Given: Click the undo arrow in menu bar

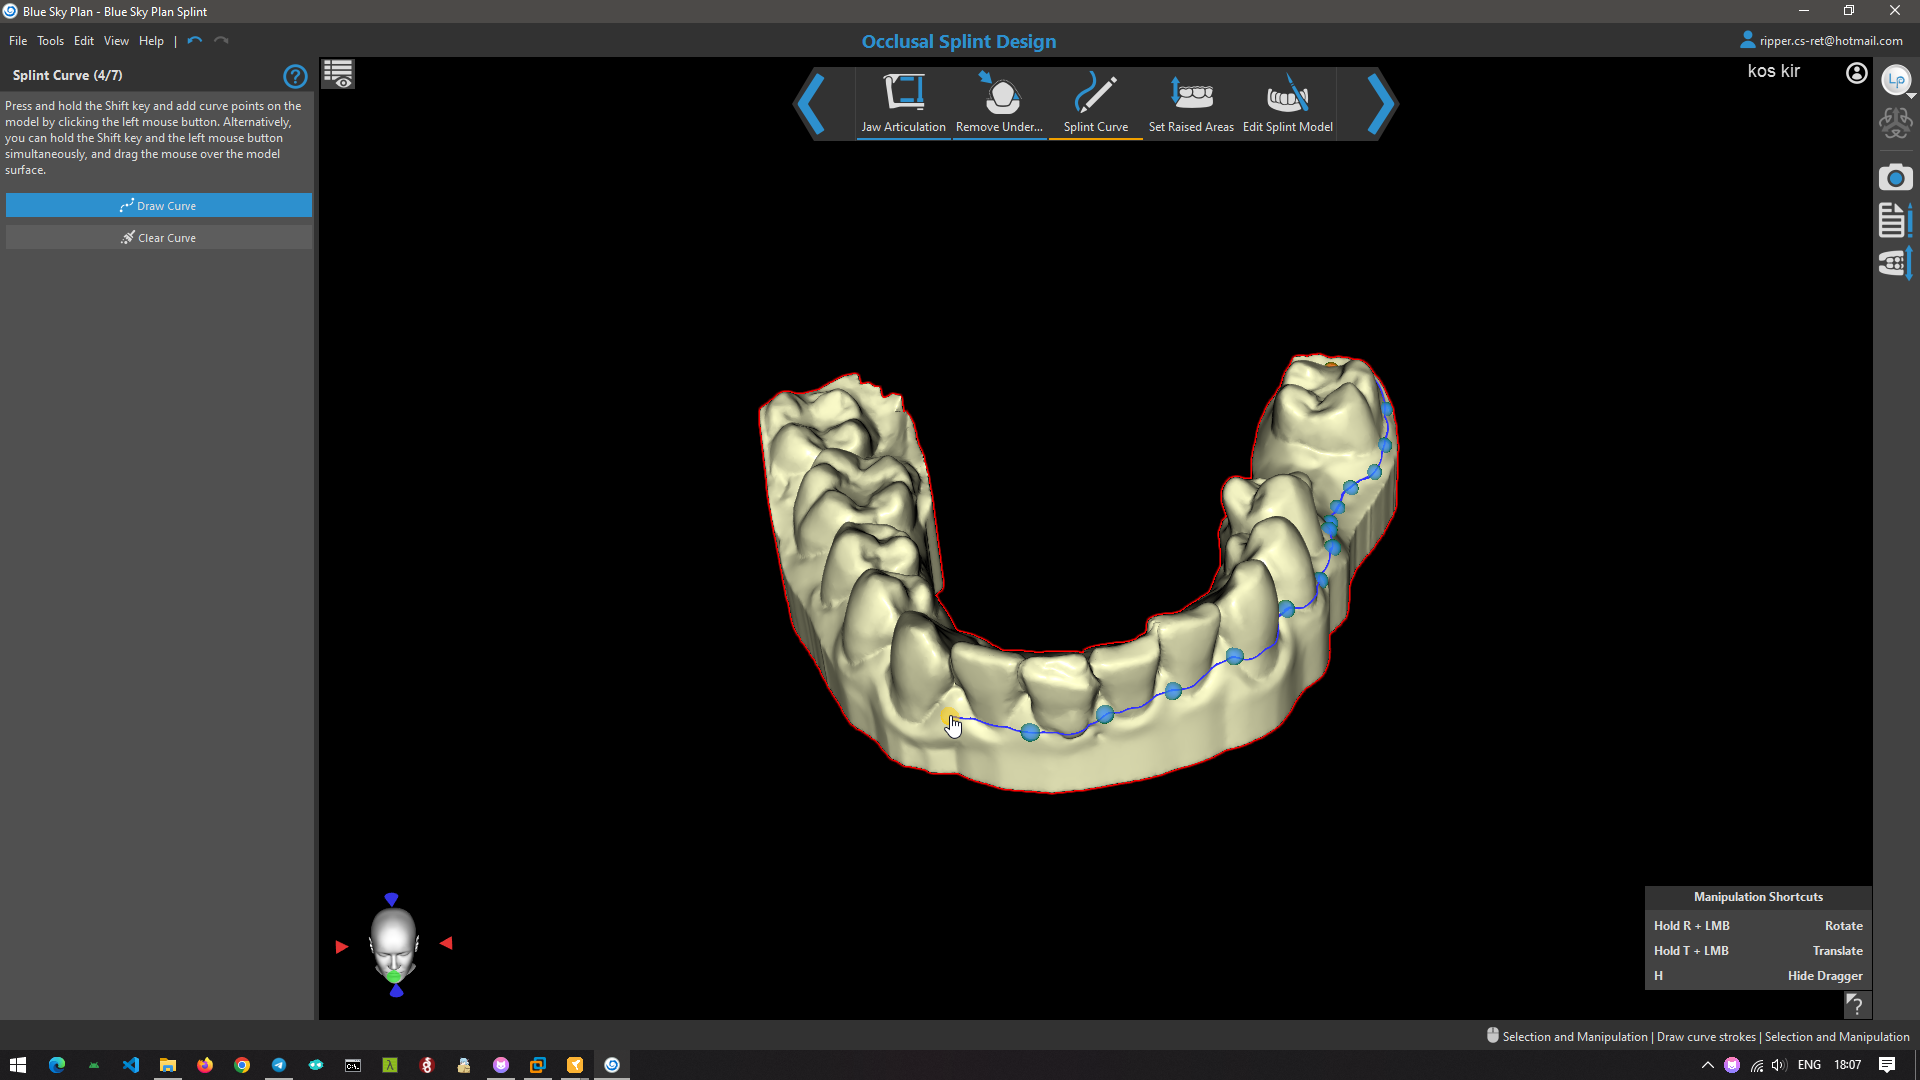Looking at the screenshot, I should (x=194, y=41).
